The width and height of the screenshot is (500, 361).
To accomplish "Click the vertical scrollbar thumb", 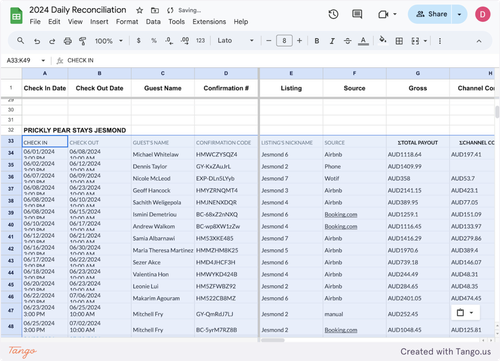I will click(497, 112).
